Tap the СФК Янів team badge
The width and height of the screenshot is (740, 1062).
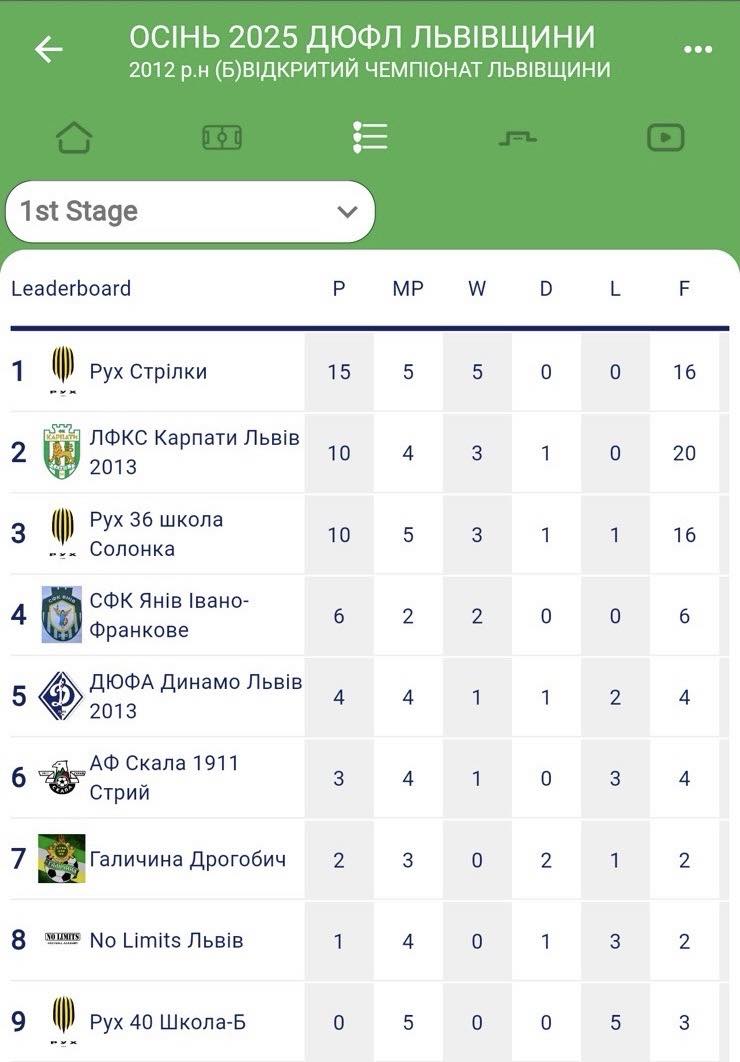pyautogui.click(x=62, y=615)
